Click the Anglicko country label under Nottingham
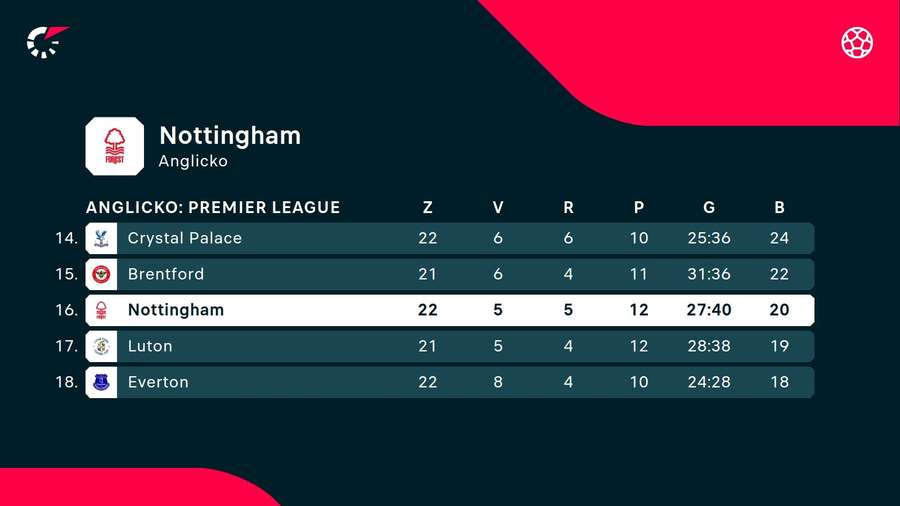Image resolution: width=900 pixels, height=506 pixels. click(x=193, y=161)
